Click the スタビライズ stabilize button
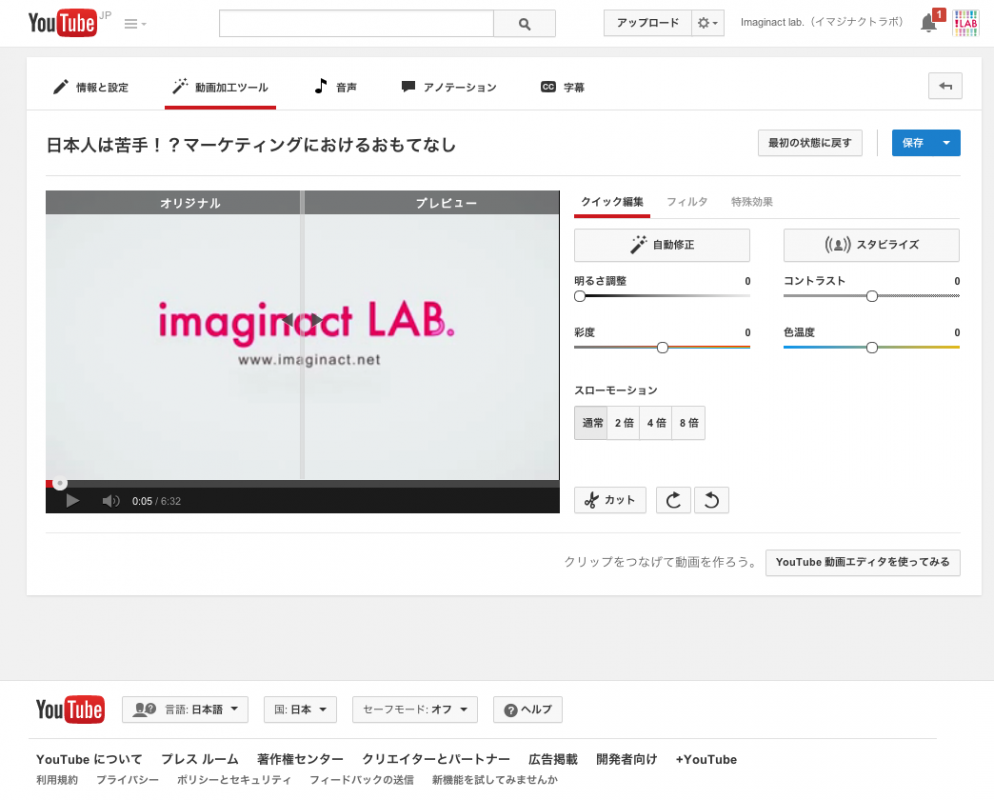Screen dimensions: 994x800 [x=872, y=245]
